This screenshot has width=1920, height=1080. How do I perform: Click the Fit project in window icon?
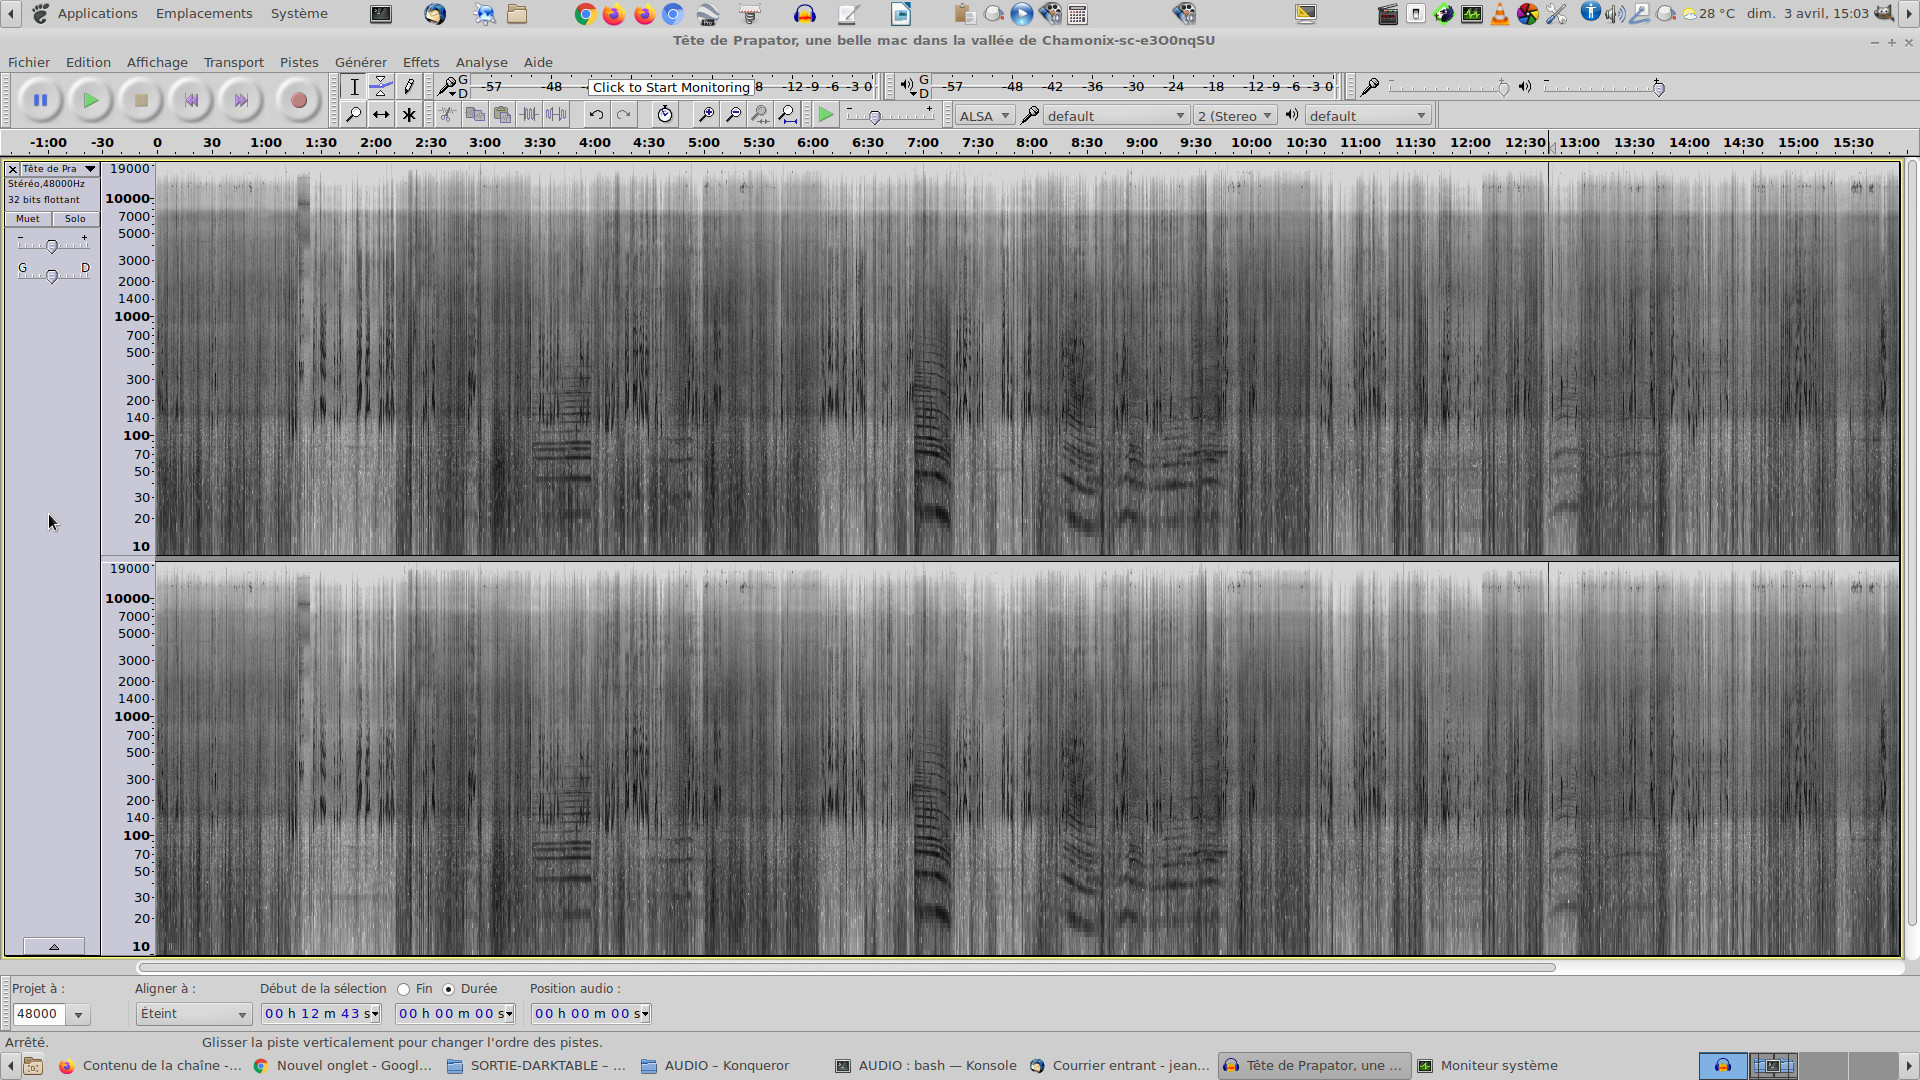click(x=788, y=115)
